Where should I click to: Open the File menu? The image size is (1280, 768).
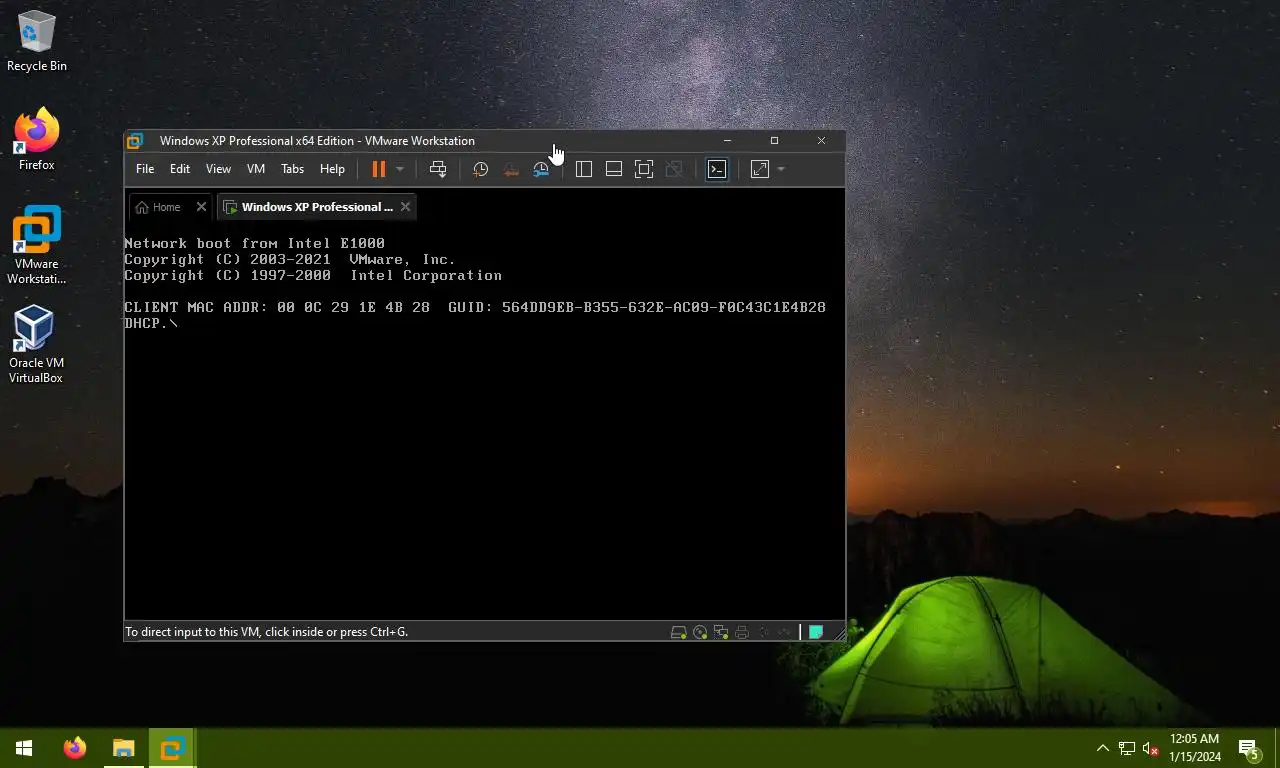[x=145, y=169]
